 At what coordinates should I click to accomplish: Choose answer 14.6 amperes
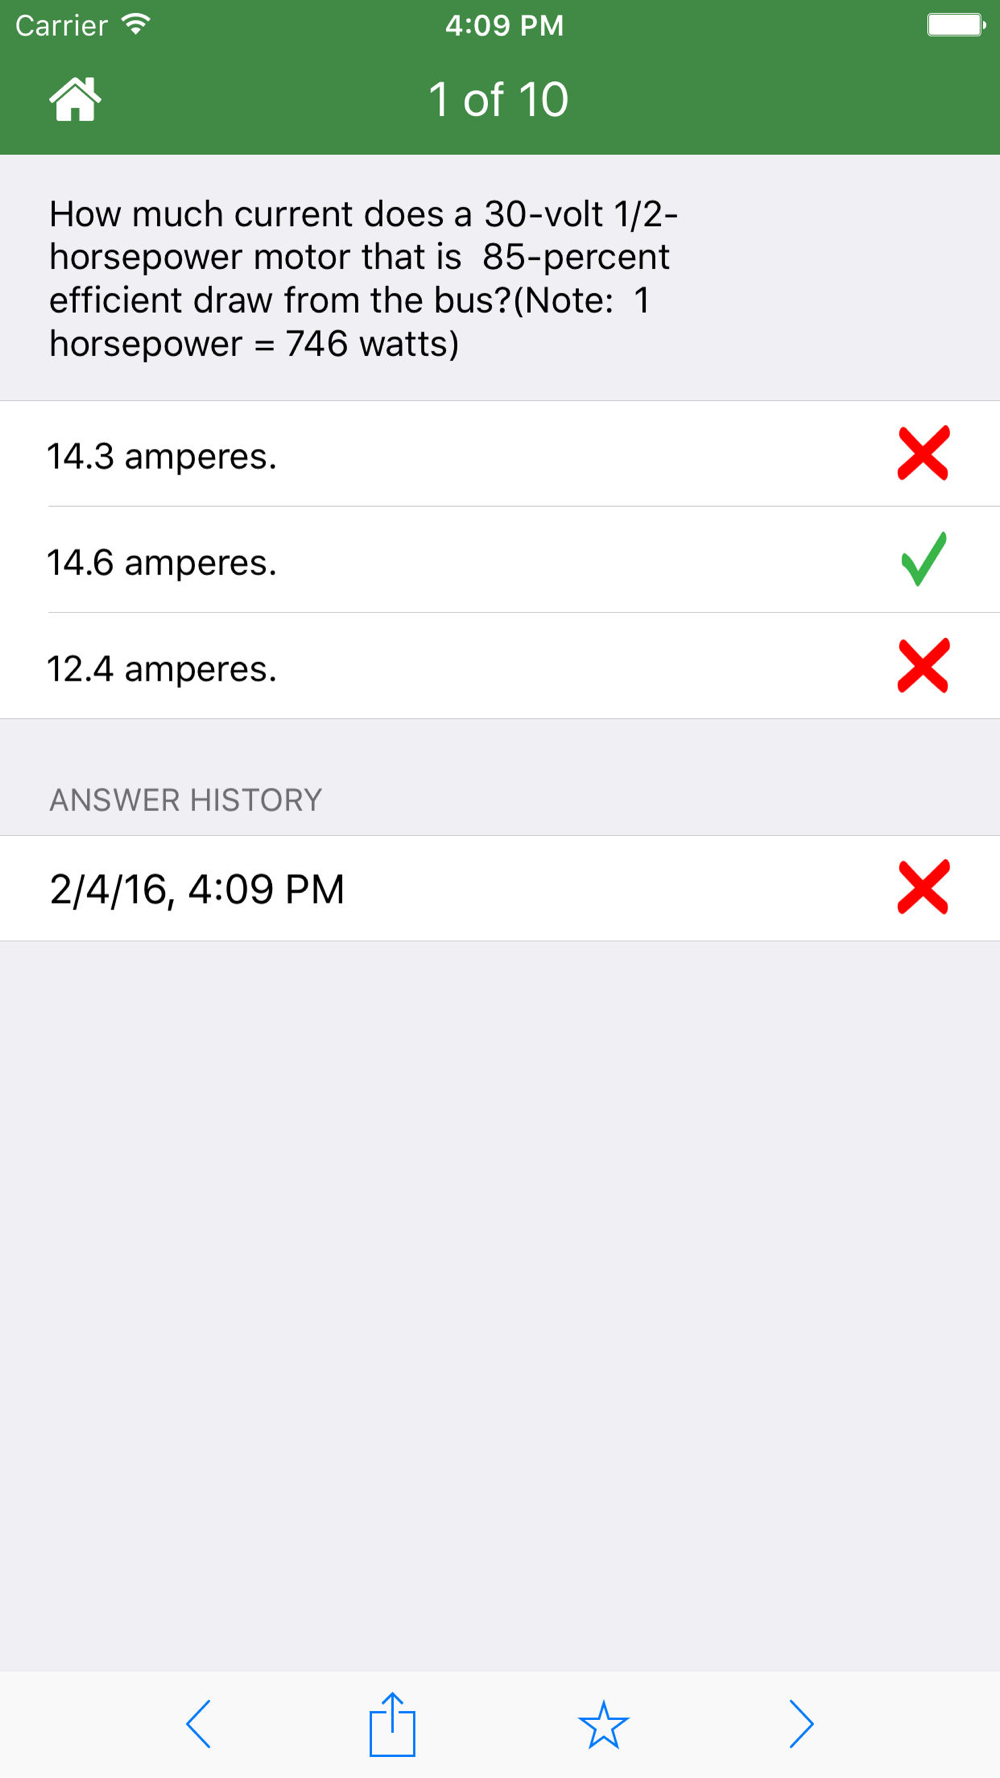(162, 562)
